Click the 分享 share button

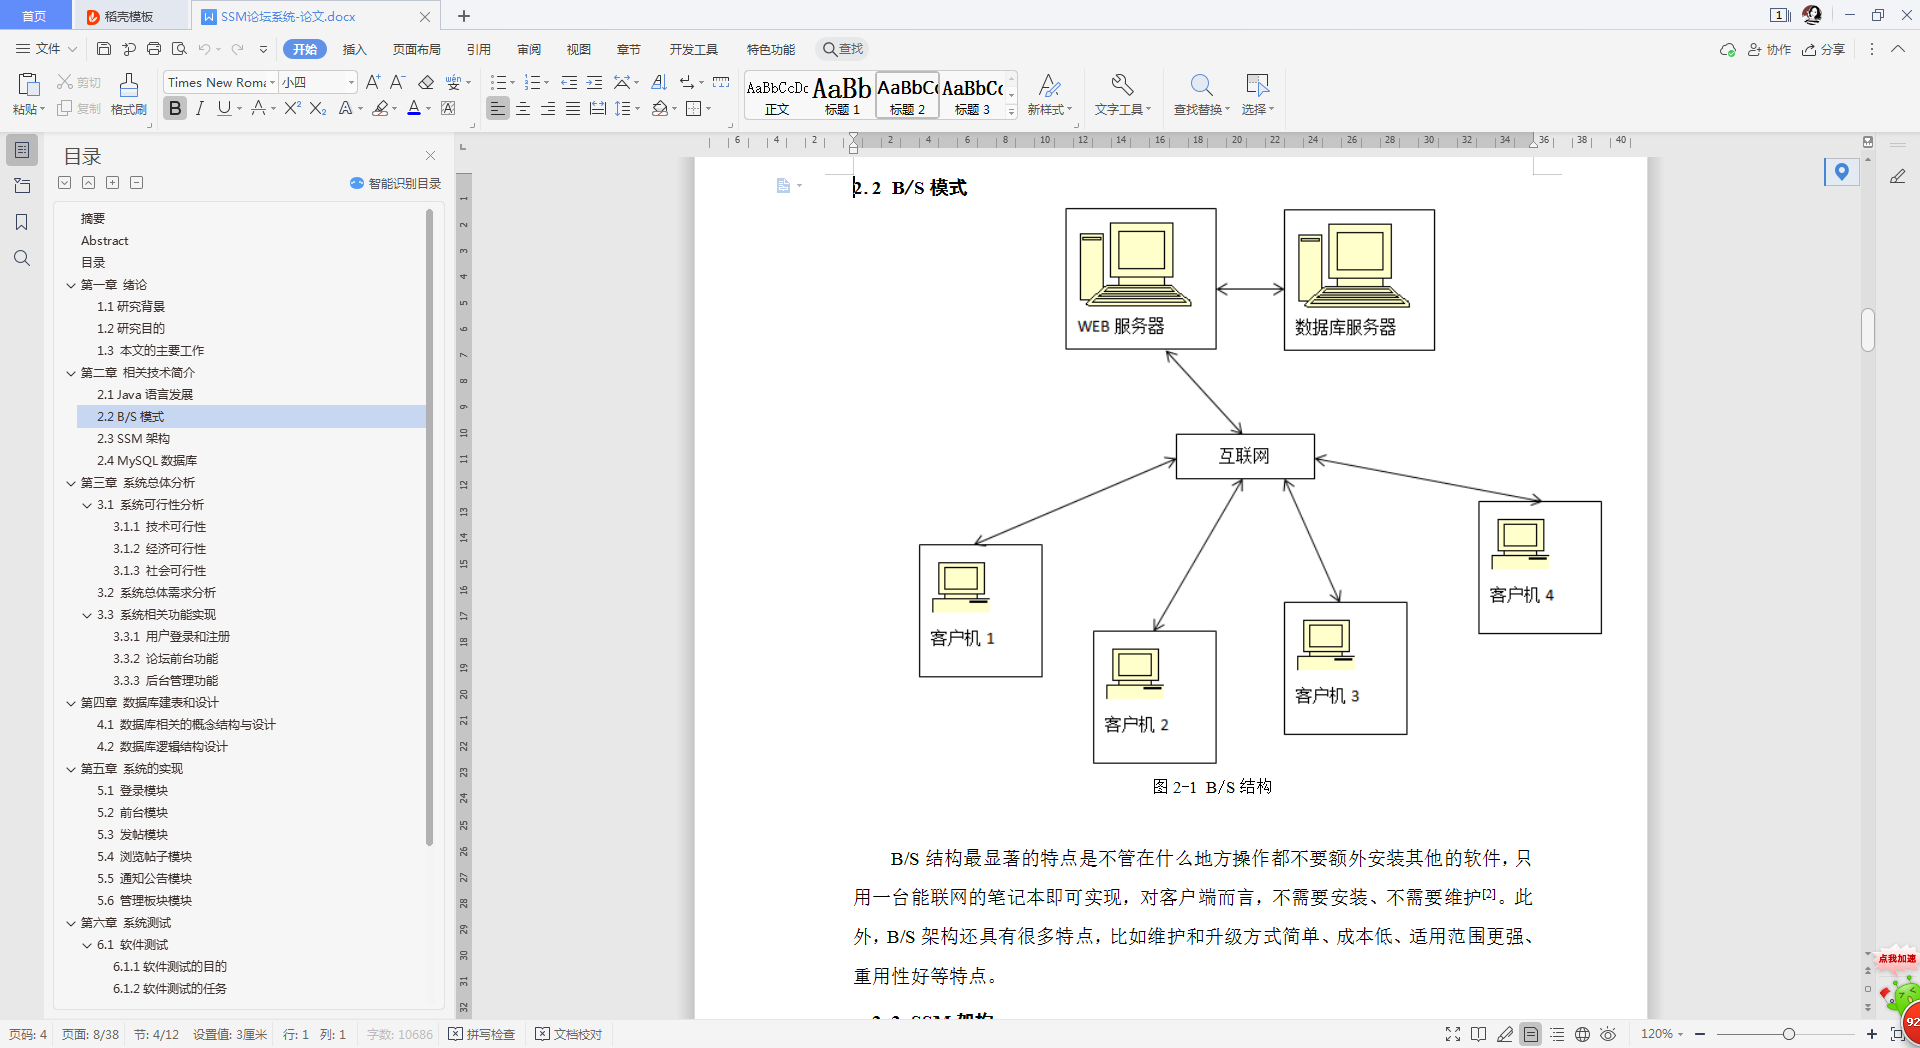coord(1823,49)
